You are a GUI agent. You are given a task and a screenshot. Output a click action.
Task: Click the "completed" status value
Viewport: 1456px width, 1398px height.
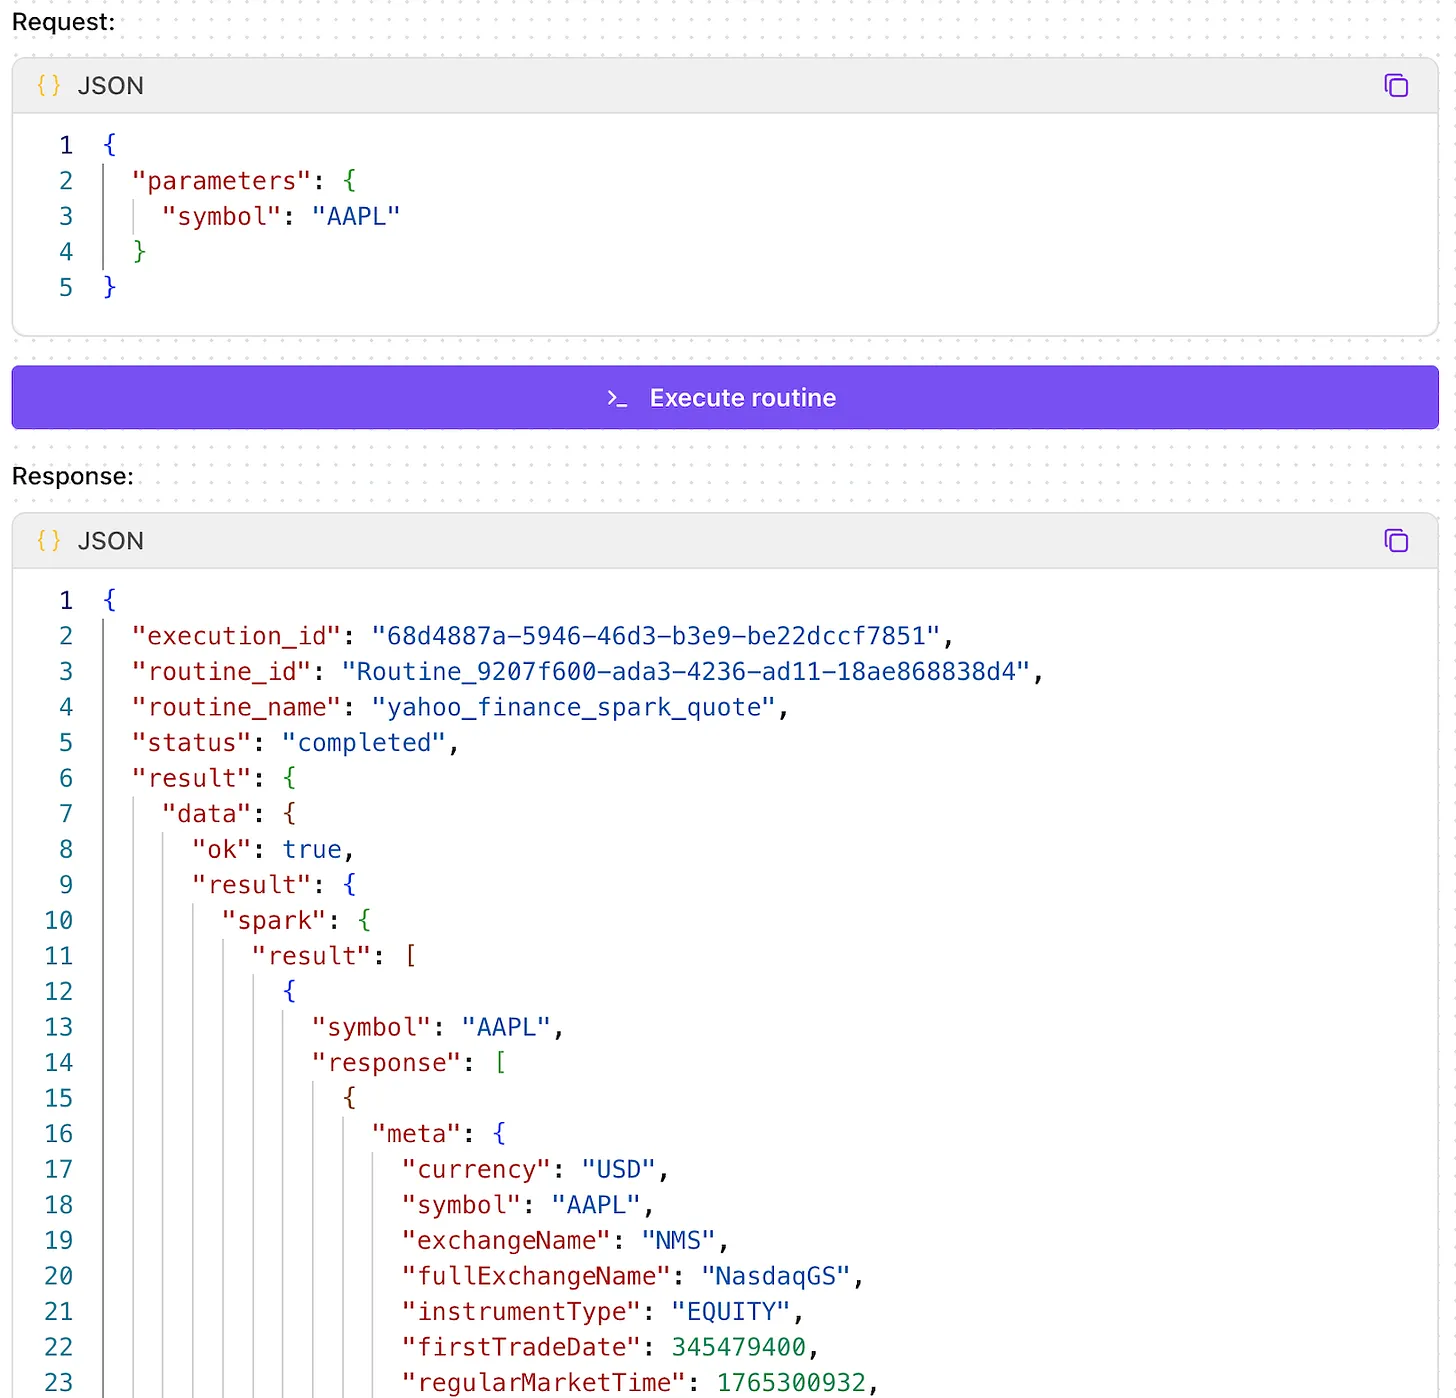click(364, 743)
